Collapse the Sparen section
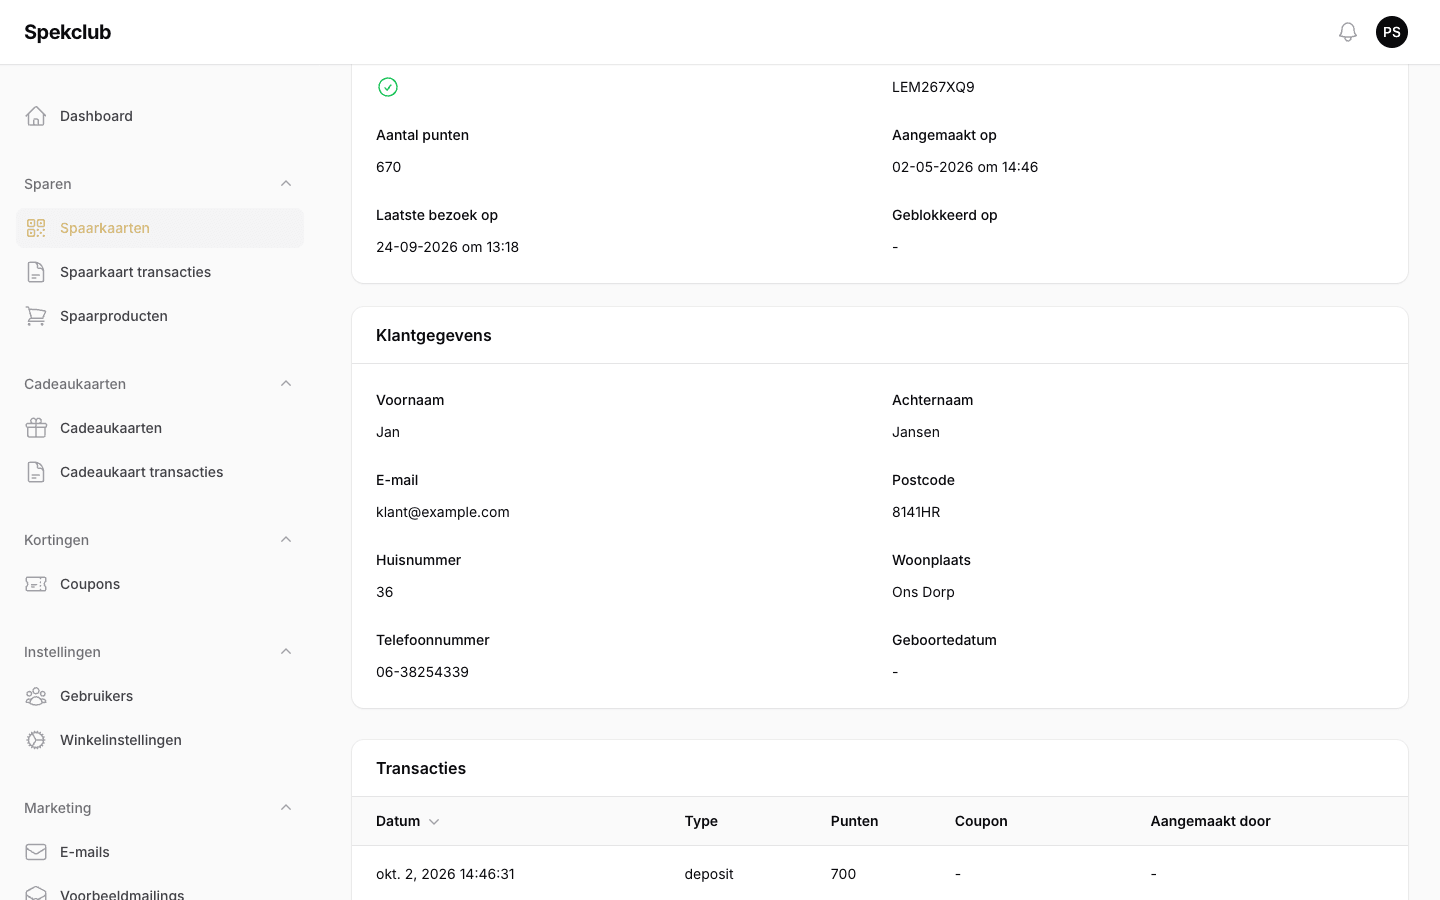1440x900 pixels. point(286,184)
